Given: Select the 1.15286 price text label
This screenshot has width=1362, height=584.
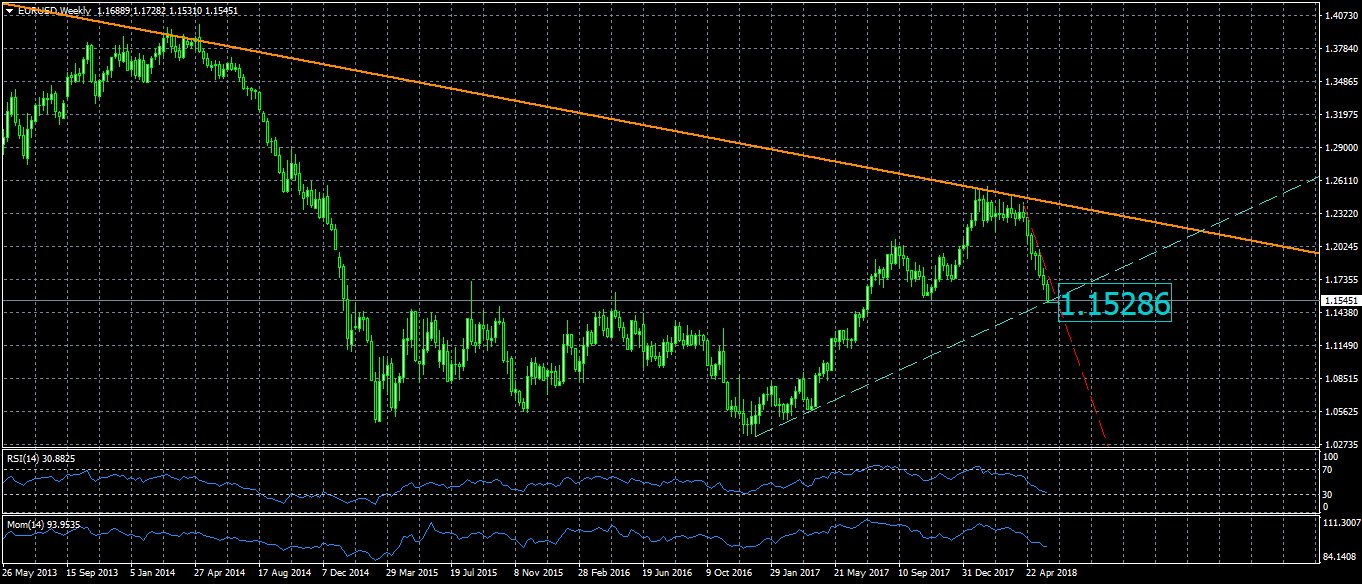Looking at the screenshot, I should click(1114, 305).
